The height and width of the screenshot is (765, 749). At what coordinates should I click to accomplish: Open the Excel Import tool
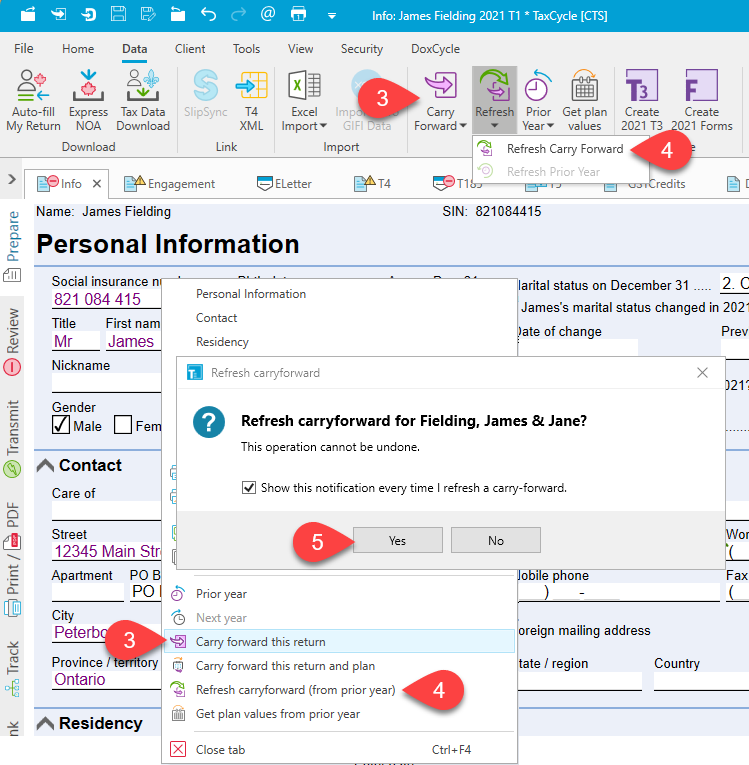pyautogui.click(x=304, y=100)
